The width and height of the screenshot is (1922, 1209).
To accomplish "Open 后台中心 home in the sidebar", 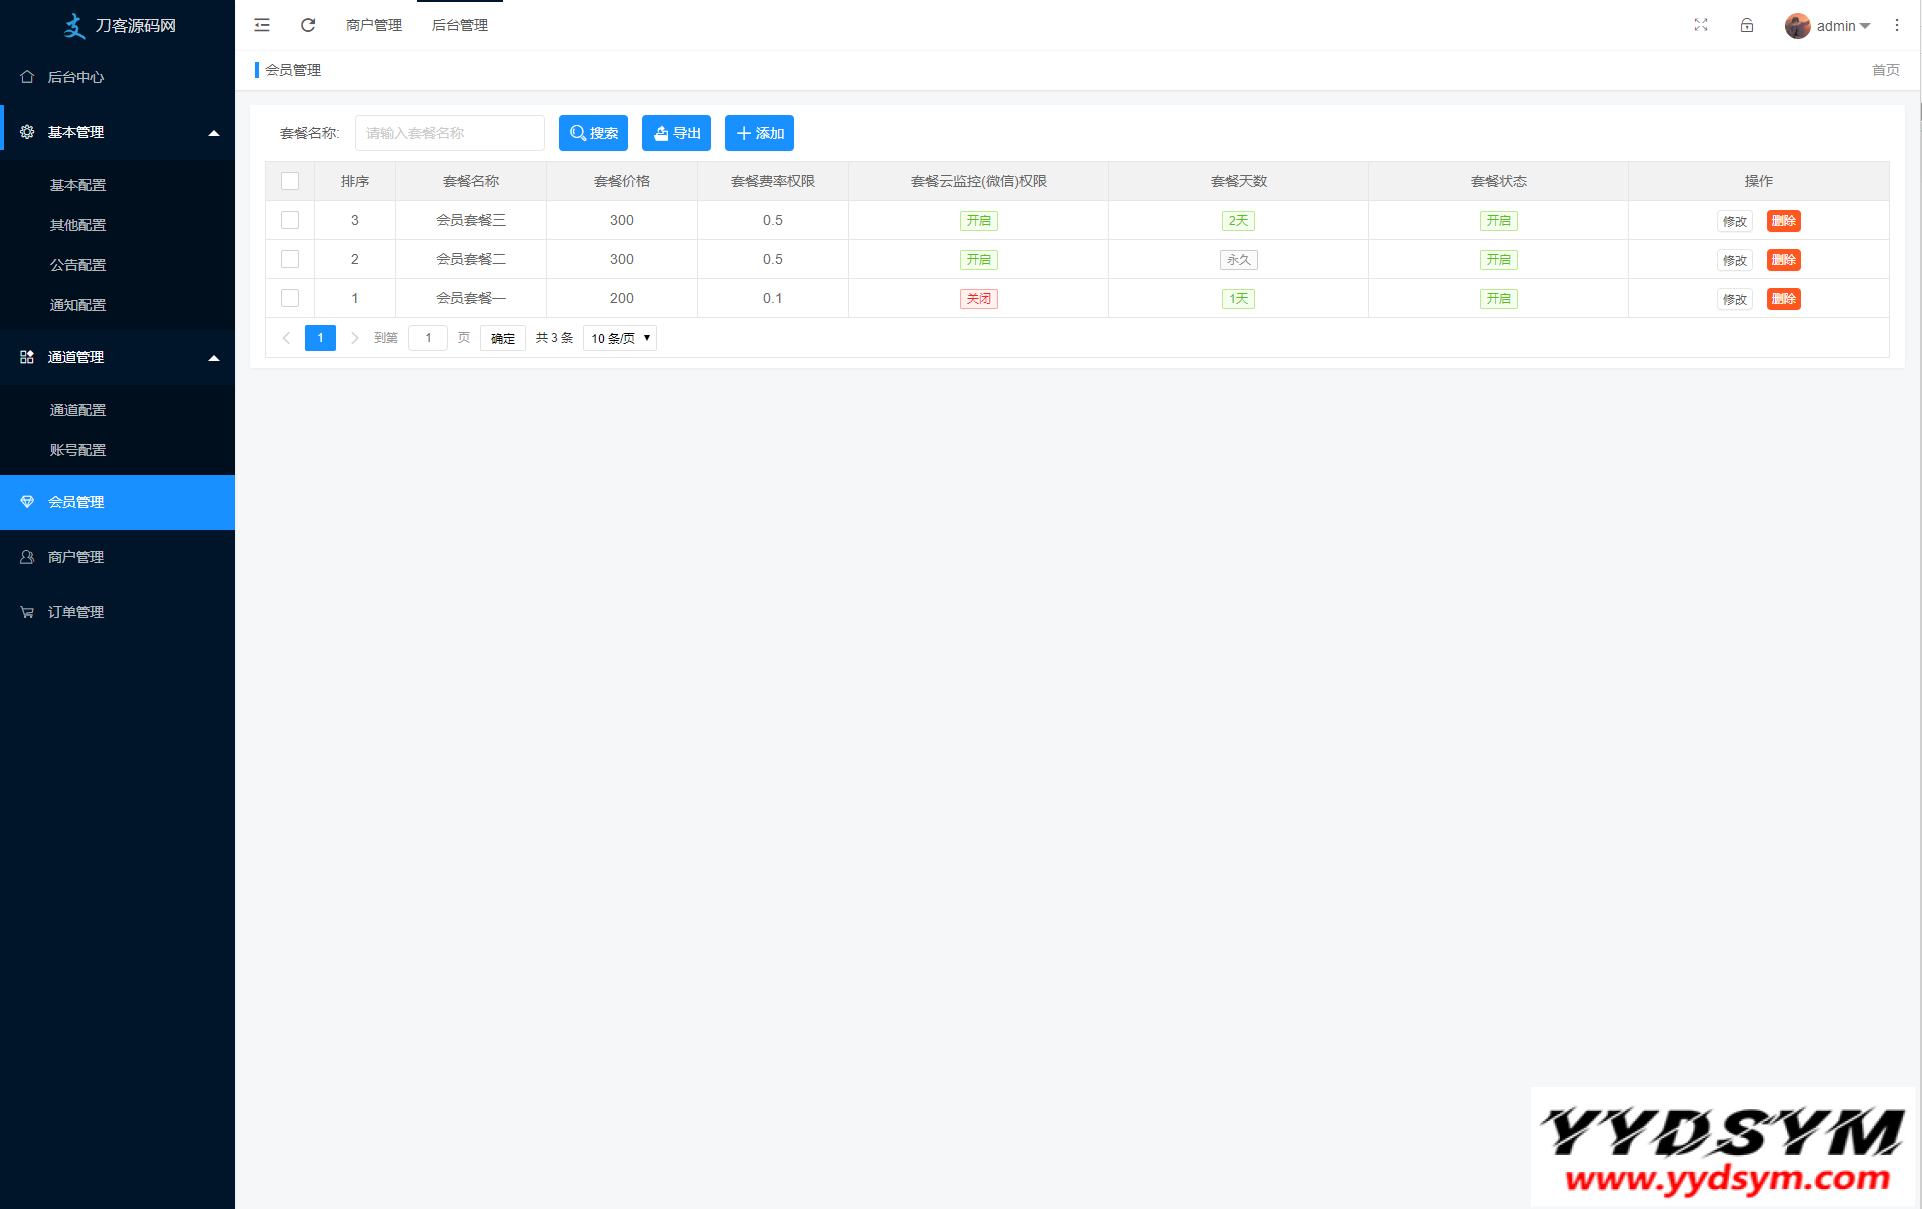I will click(76, 77).
